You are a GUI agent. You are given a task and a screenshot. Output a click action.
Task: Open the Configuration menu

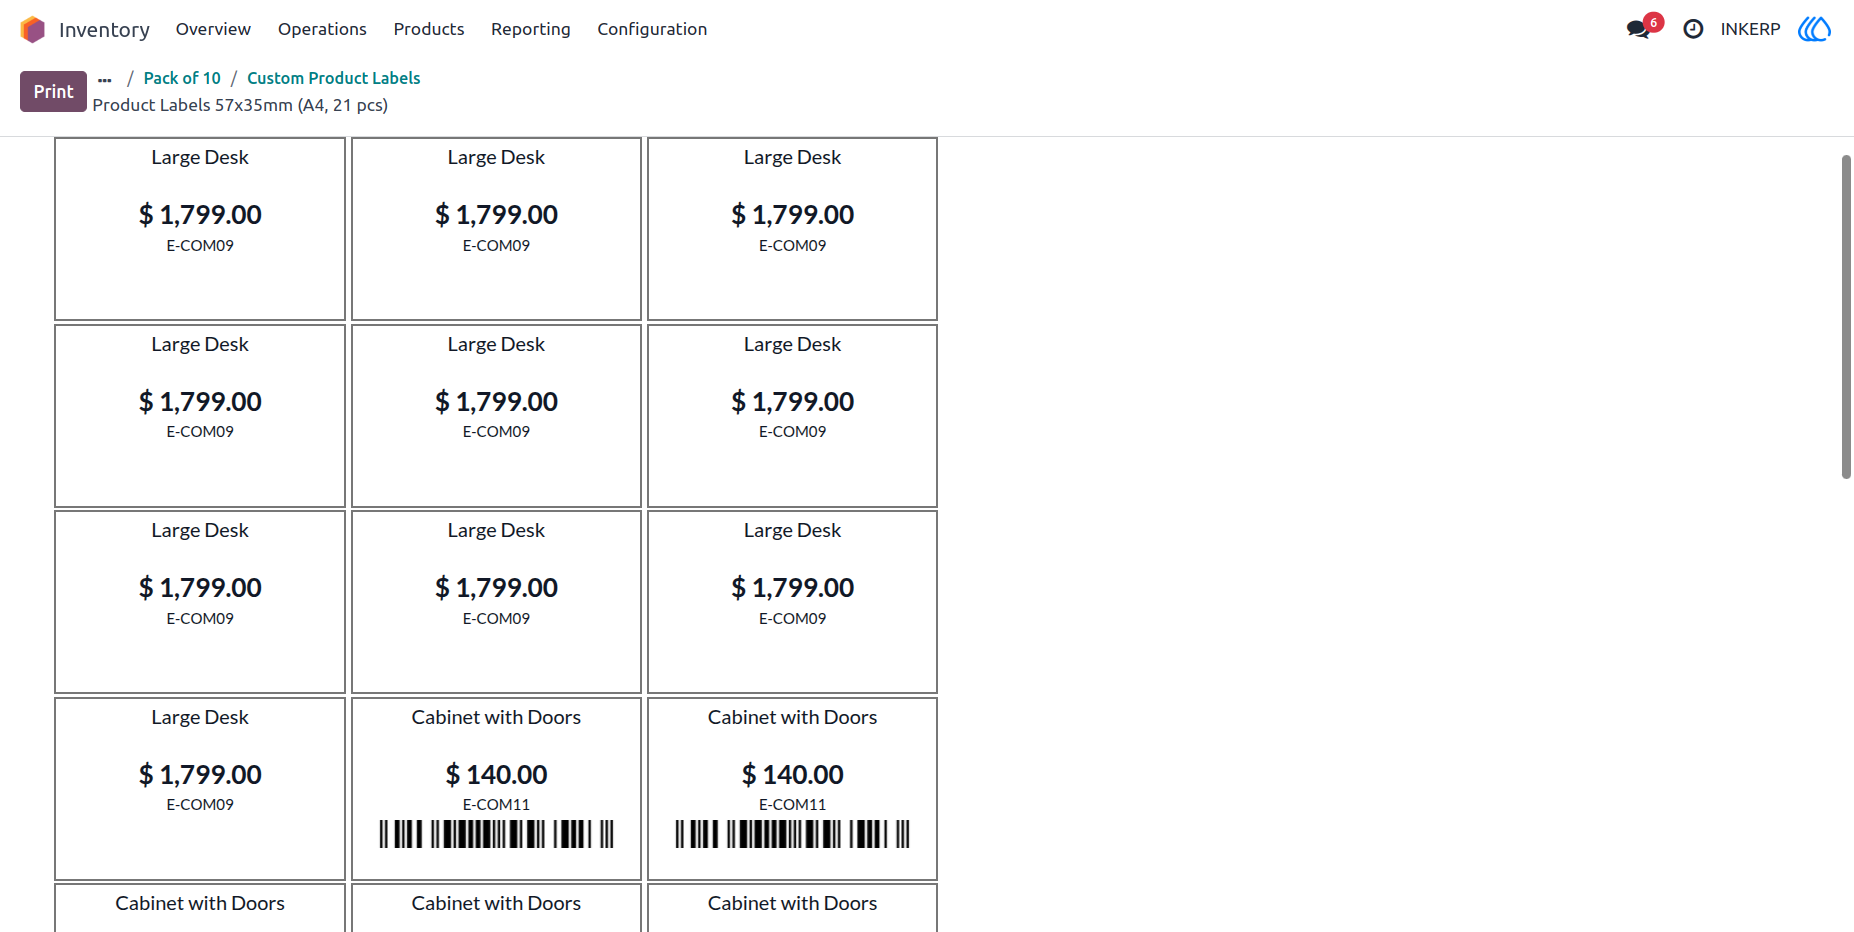652,29
